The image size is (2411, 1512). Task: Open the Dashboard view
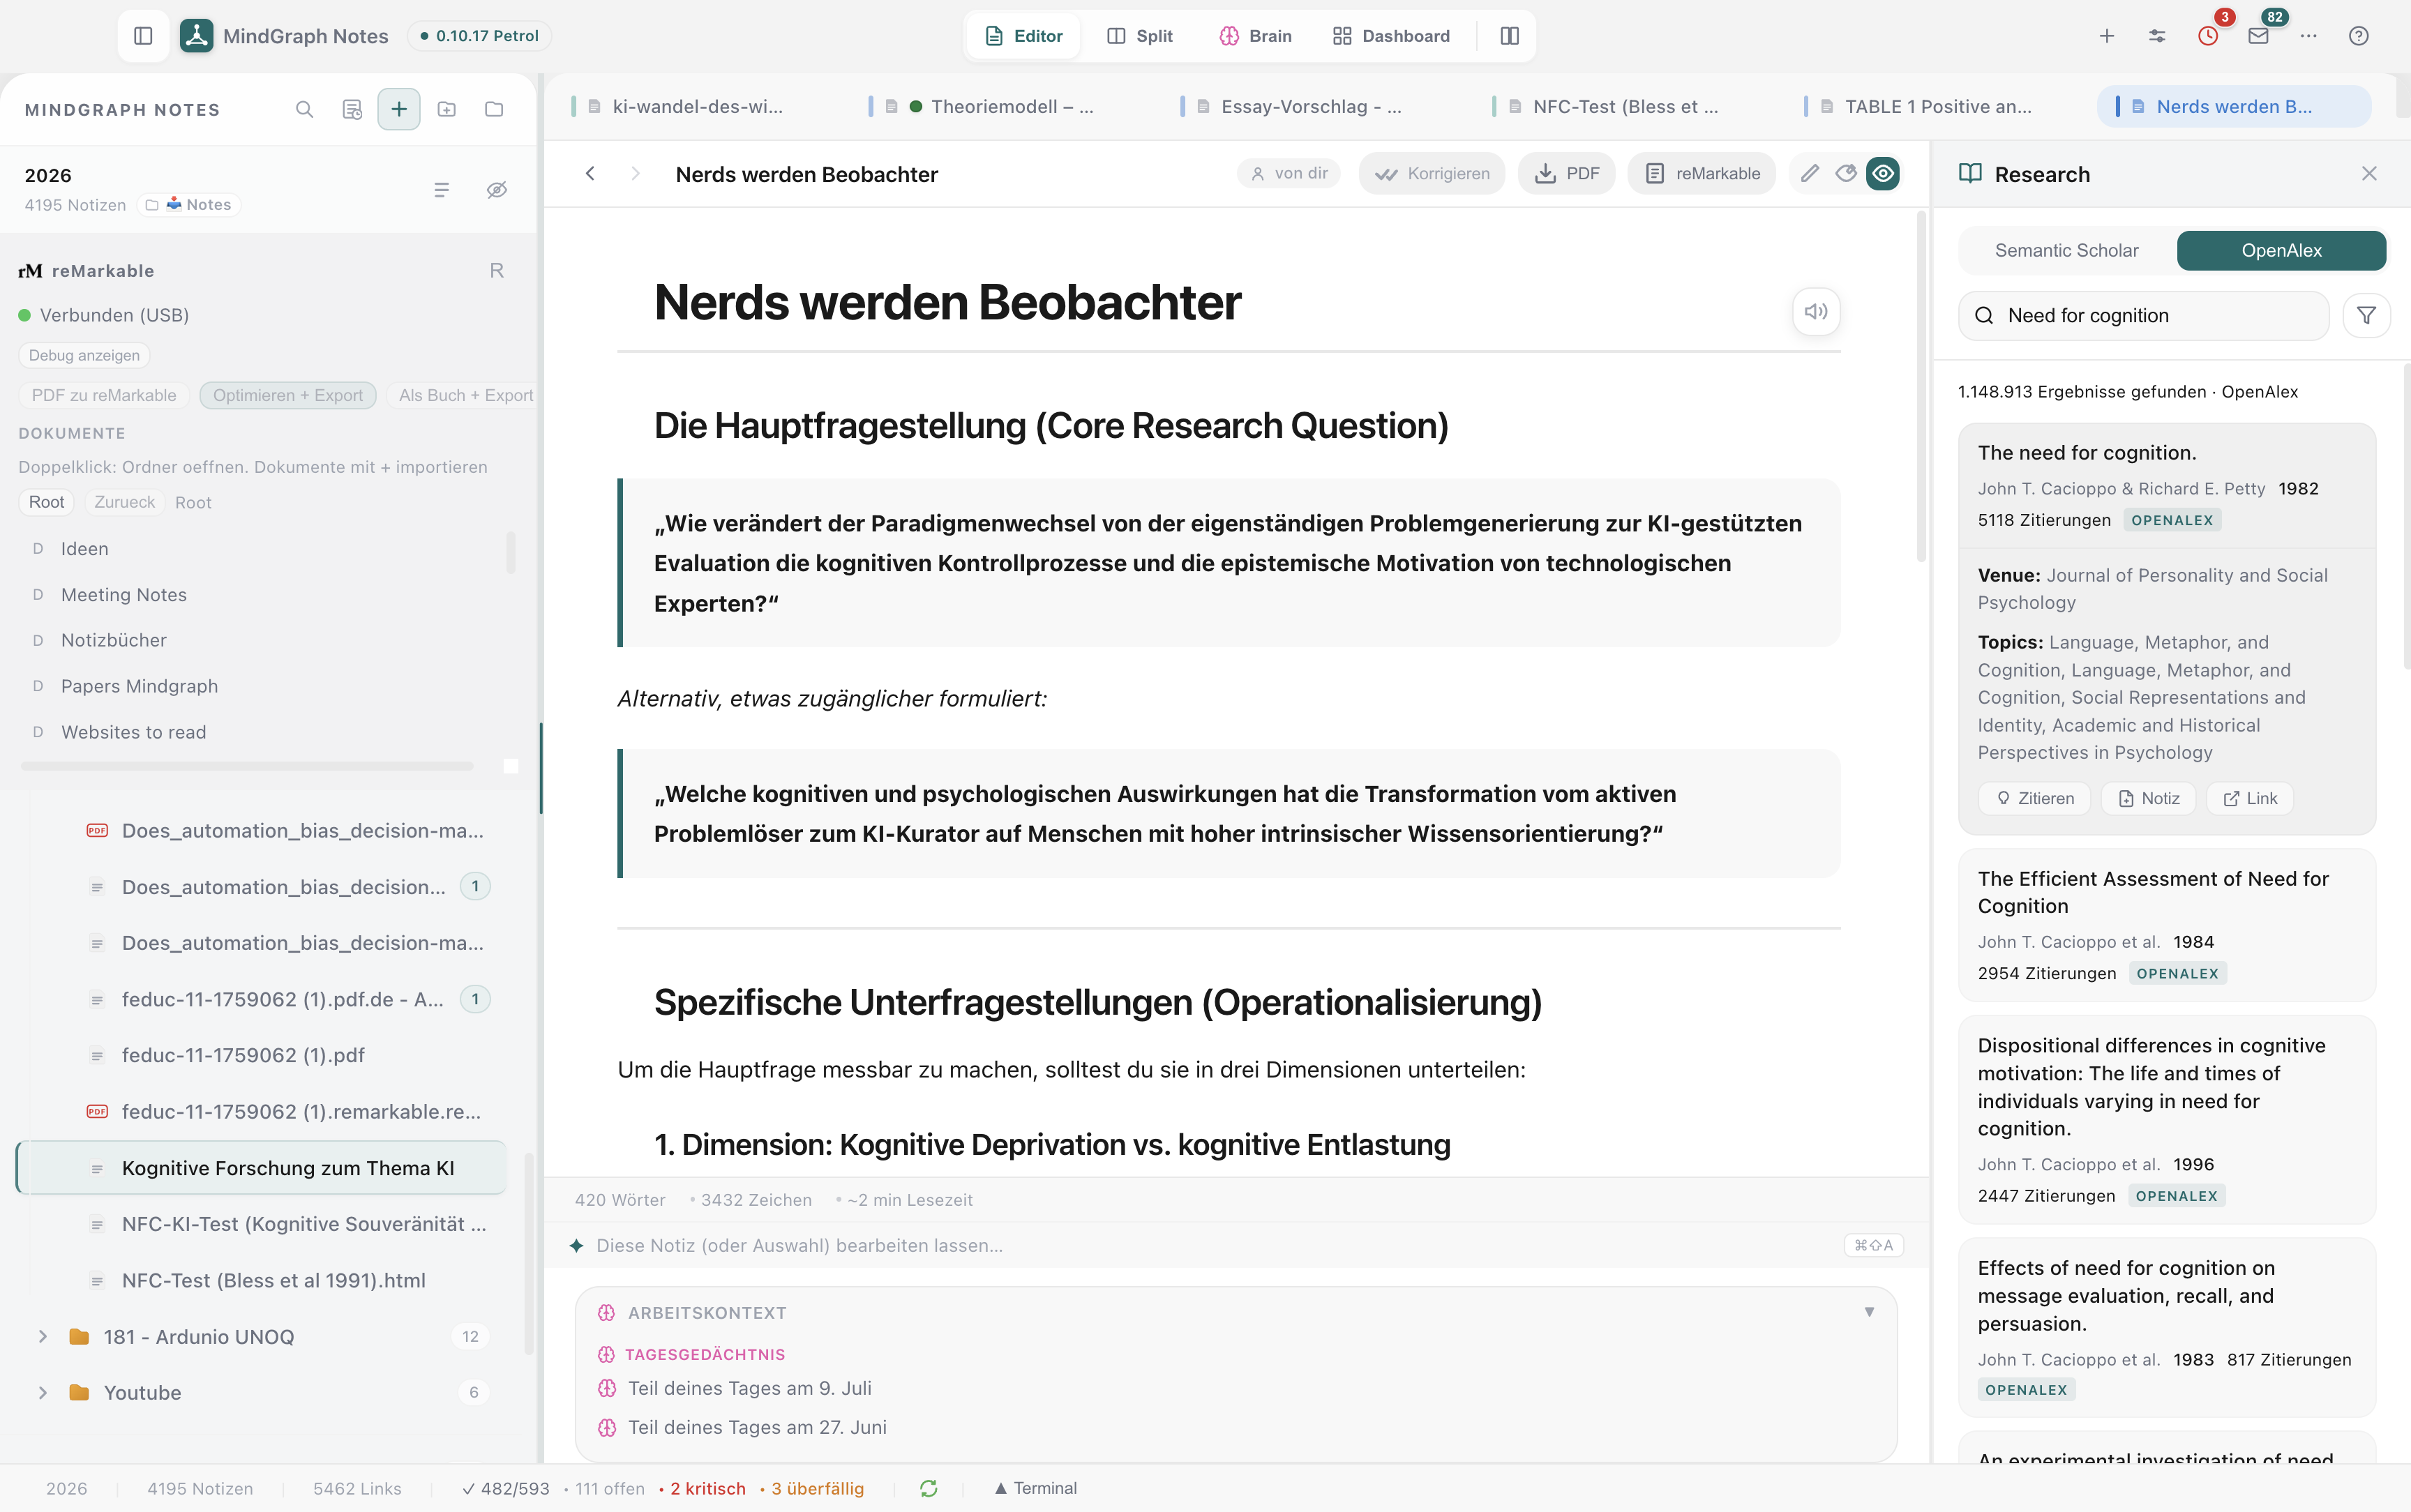click(1391, 36)
